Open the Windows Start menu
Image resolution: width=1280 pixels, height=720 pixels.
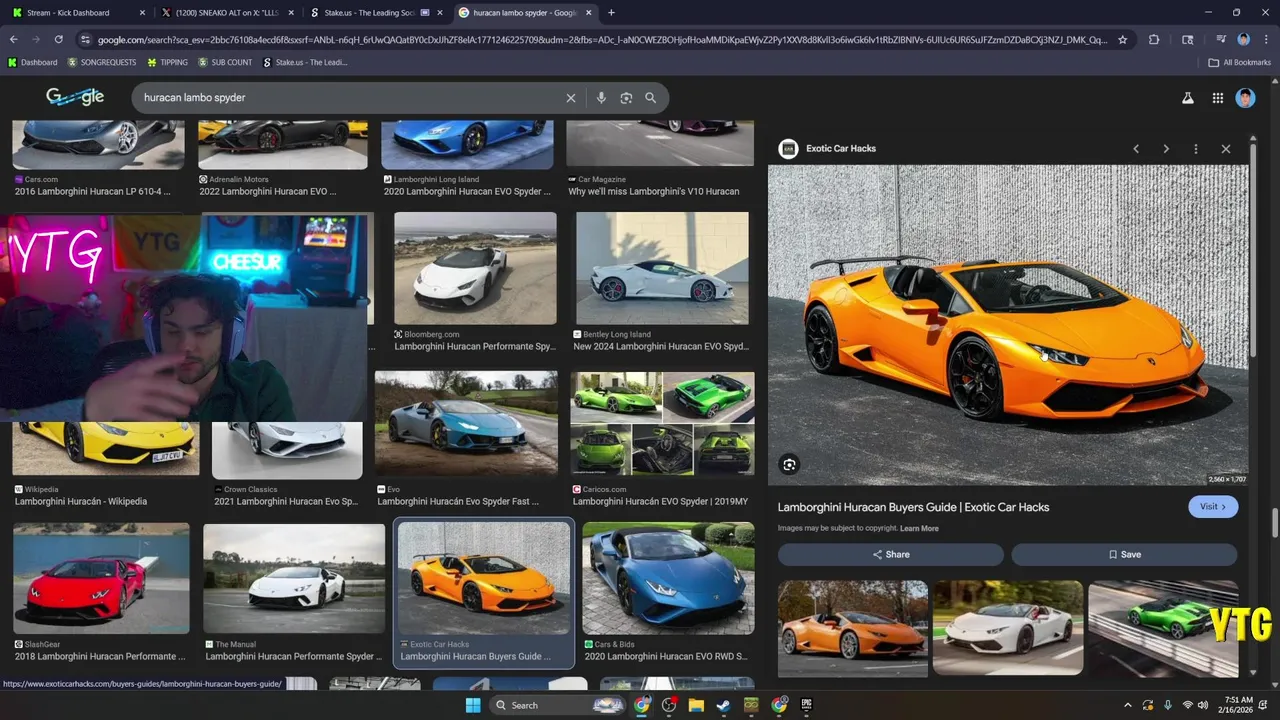click(473, 705)
